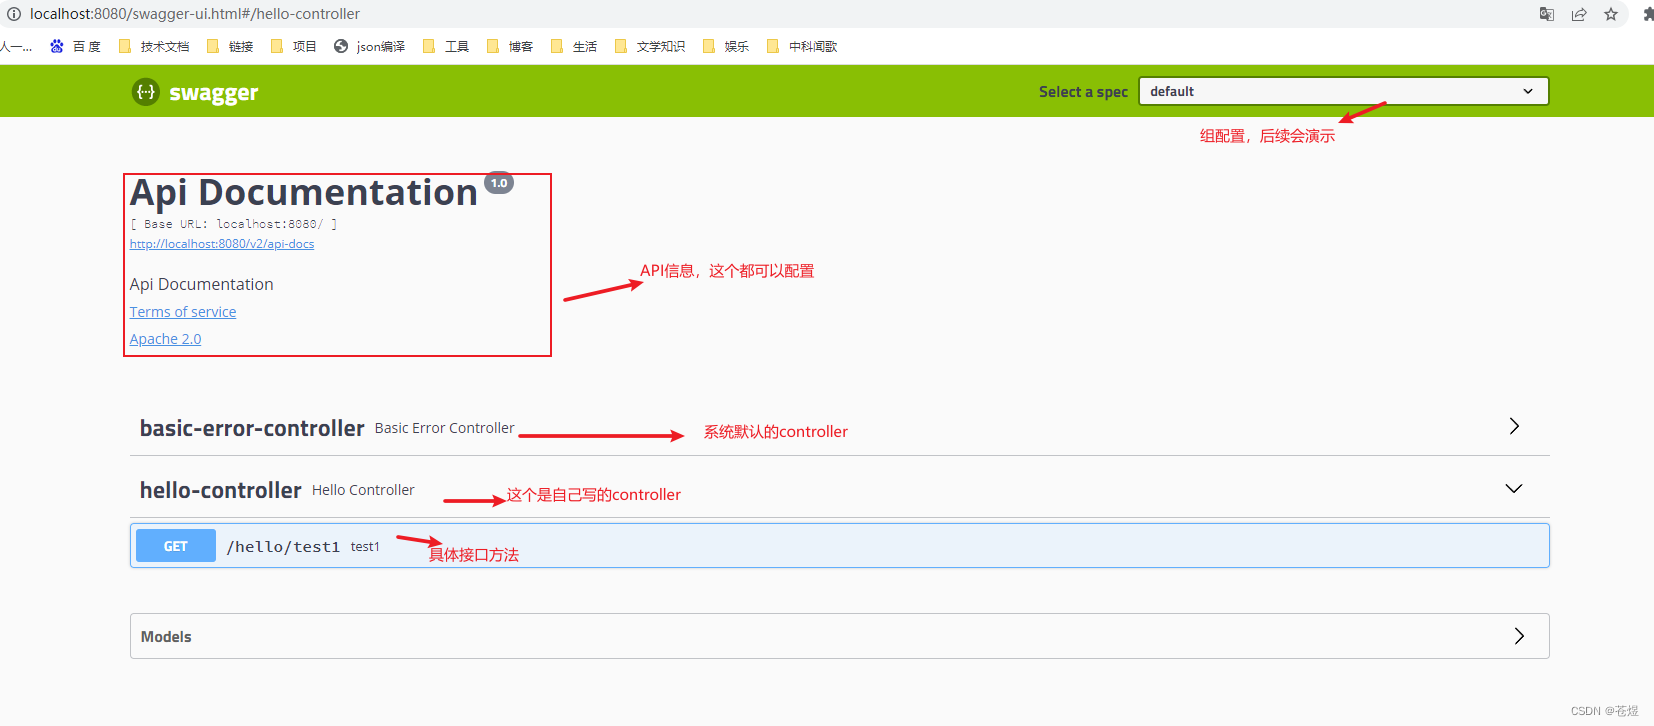Bookmark this page with the star icon

[1611, 14]
